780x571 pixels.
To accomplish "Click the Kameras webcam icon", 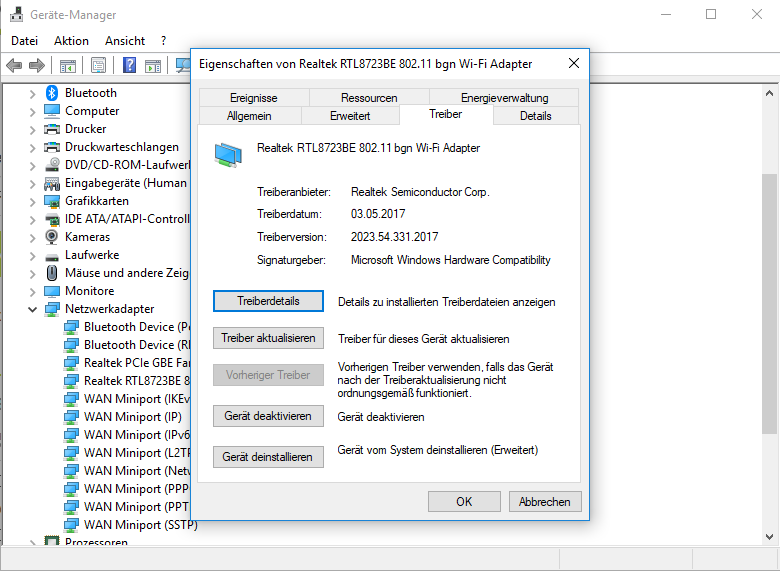I will click(x=53, y=237).
